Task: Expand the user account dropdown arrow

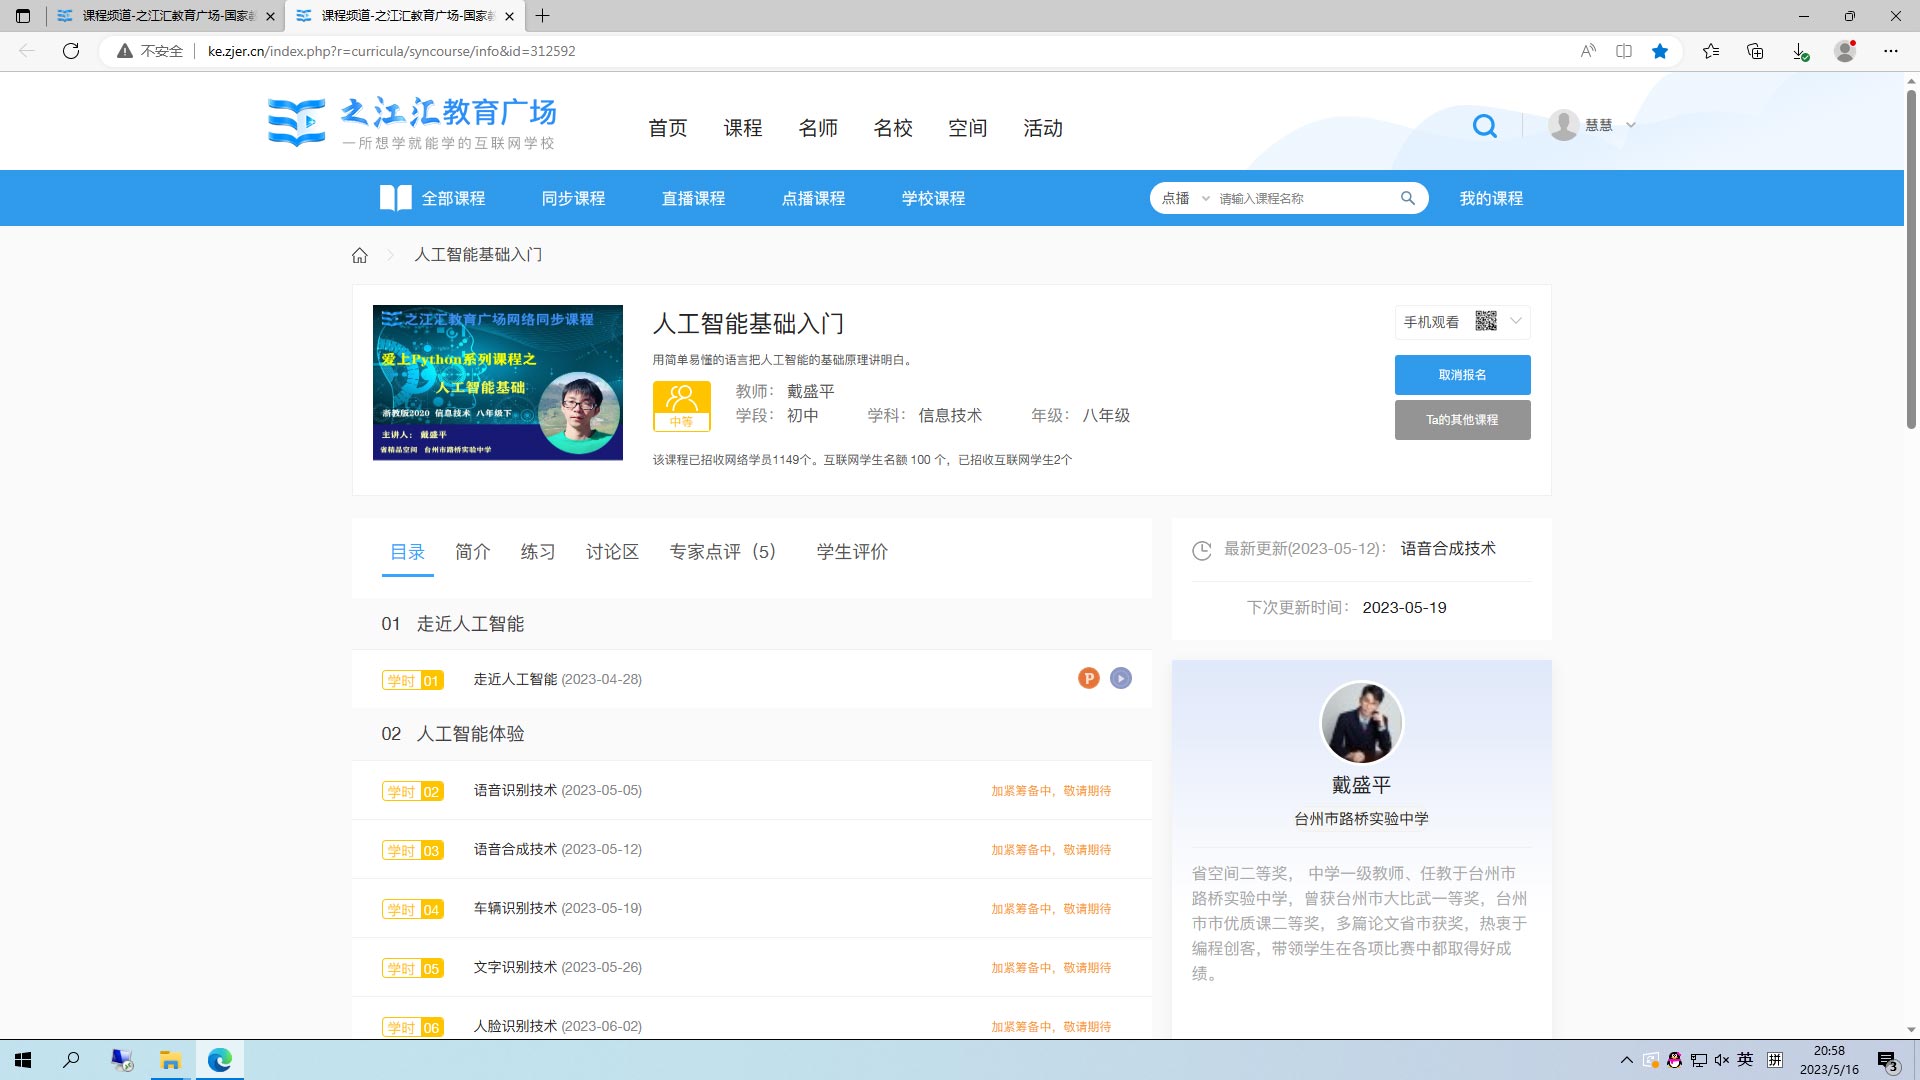Action: 1631,125
